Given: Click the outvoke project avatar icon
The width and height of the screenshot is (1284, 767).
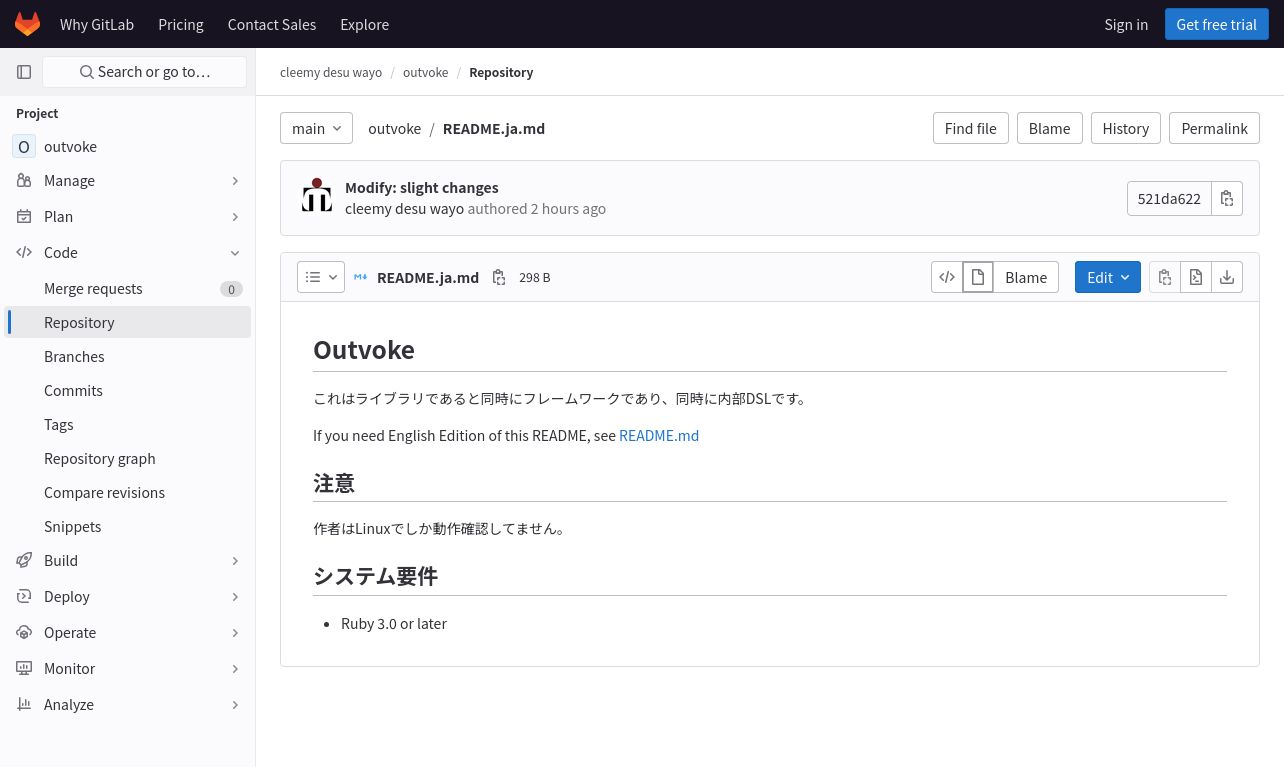Looking at the screenshot, I should tap(24, 146).
